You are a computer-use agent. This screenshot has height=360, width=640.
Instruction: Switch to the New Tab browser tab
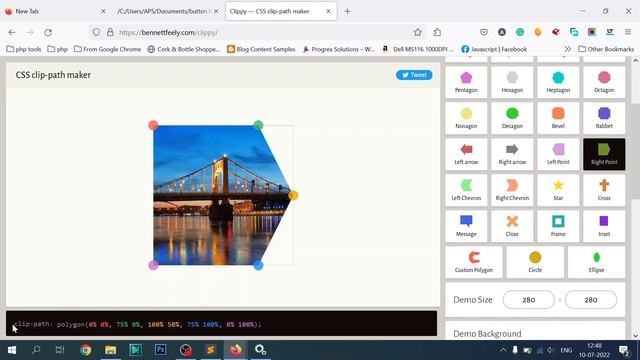tap(56, 11)
